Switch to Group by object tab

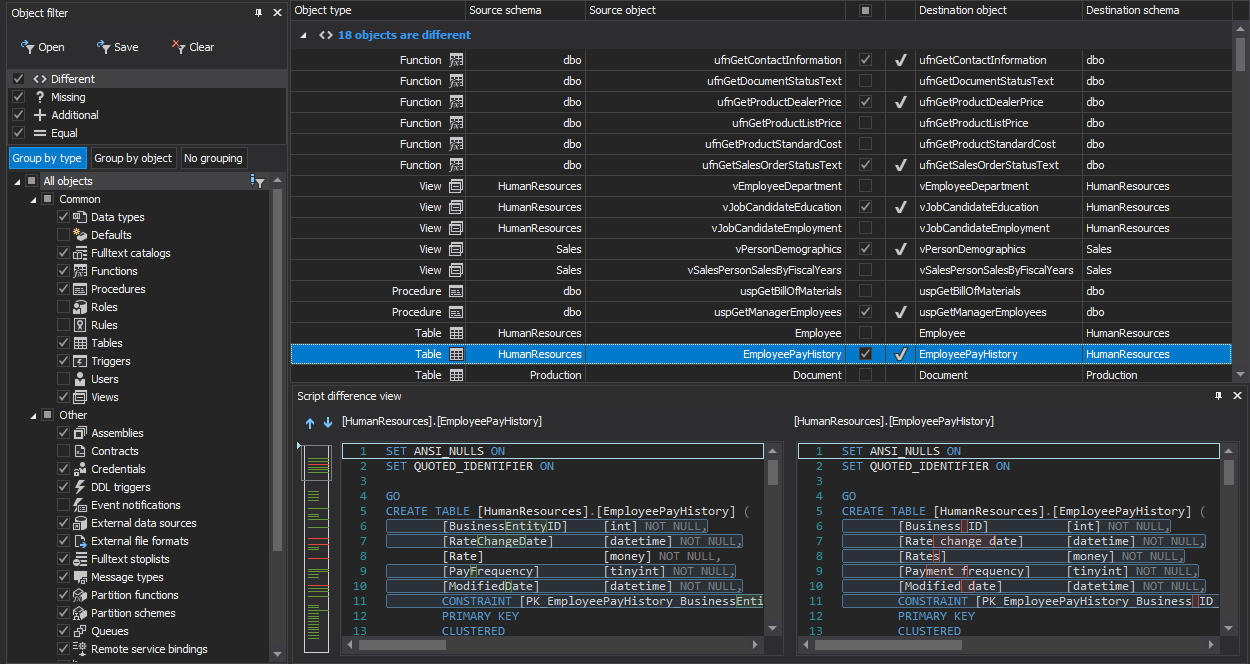point(132,158)
